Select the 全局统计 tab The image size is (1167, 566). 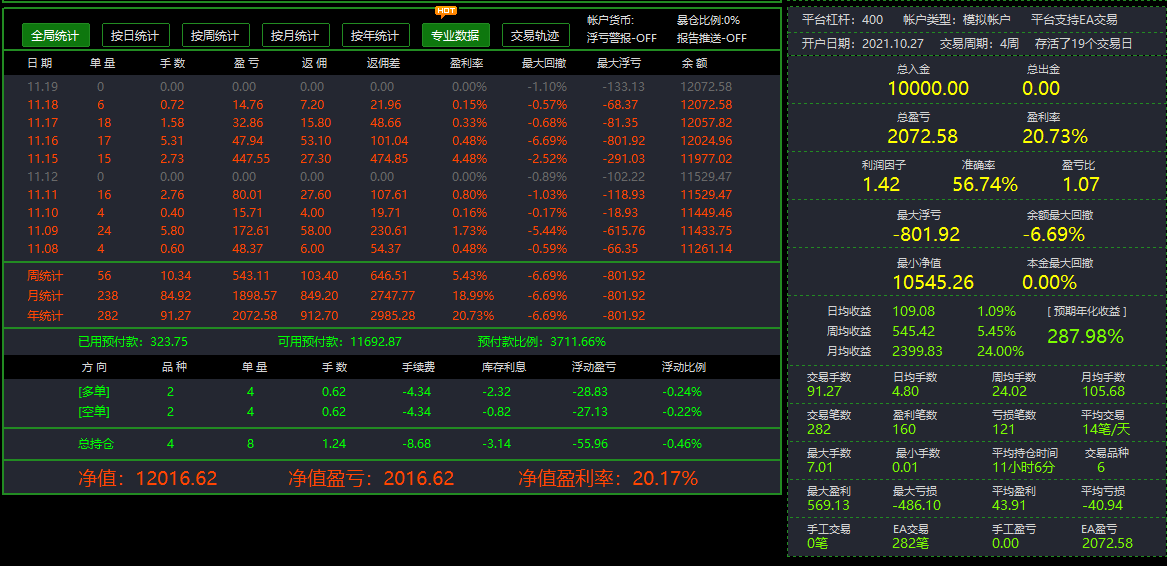pos(56,35)
